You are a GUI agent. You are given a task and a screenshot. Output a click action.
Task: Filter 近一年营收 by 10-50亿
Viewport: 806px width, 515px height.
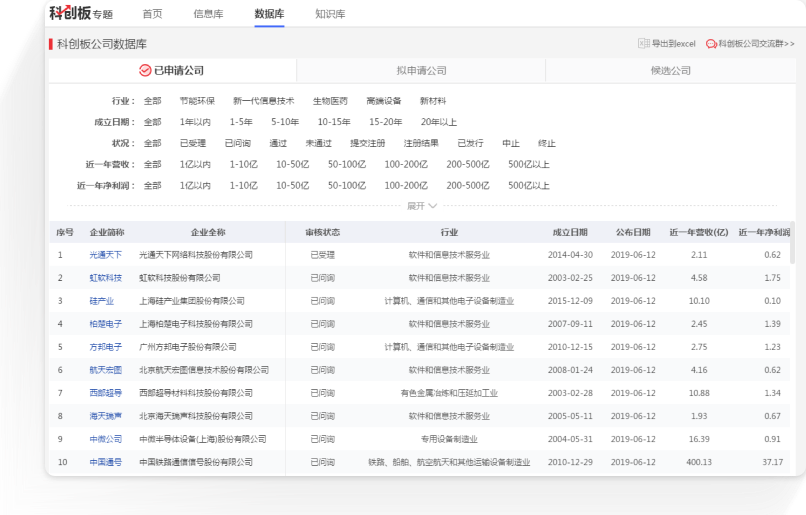click(292, 164)
